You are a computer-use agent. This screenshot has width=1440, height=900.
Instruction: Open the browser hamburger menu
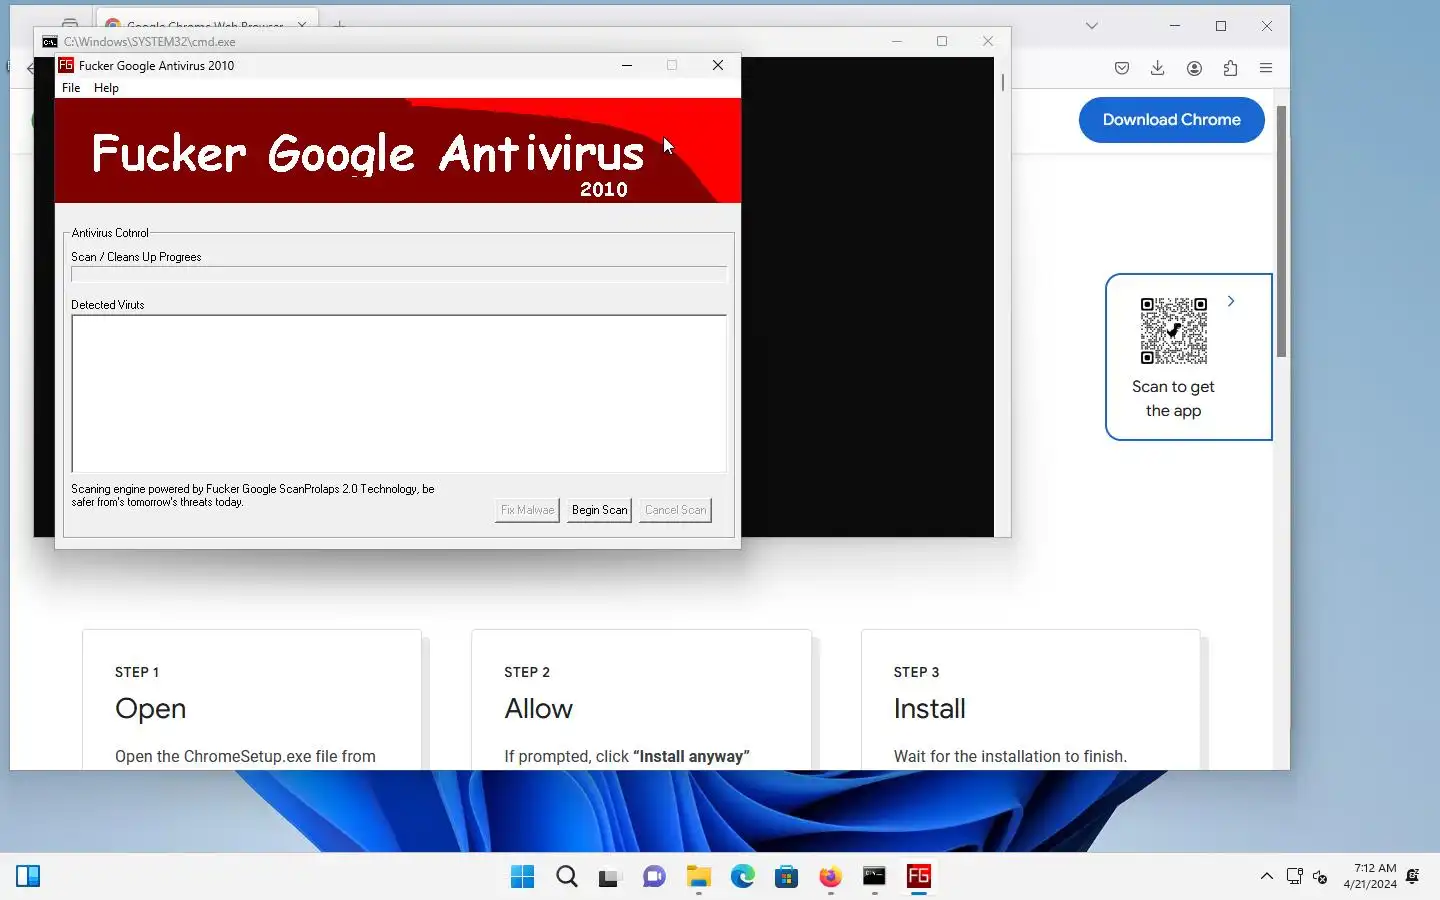[x=1266, y=68]
